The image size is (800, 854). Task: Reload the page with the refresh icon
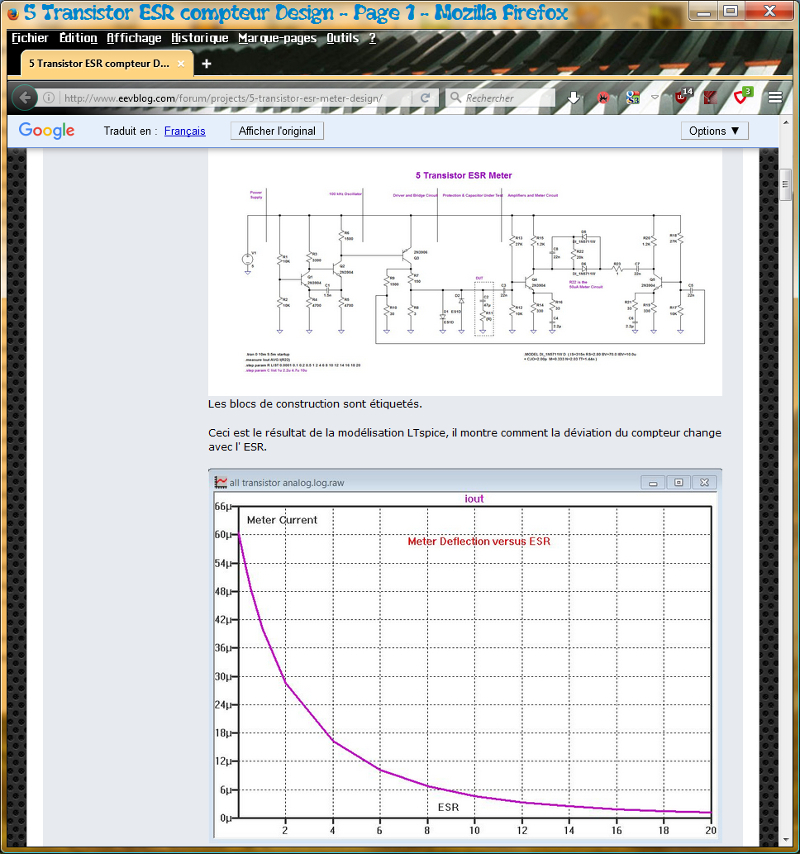pos(425,98)
